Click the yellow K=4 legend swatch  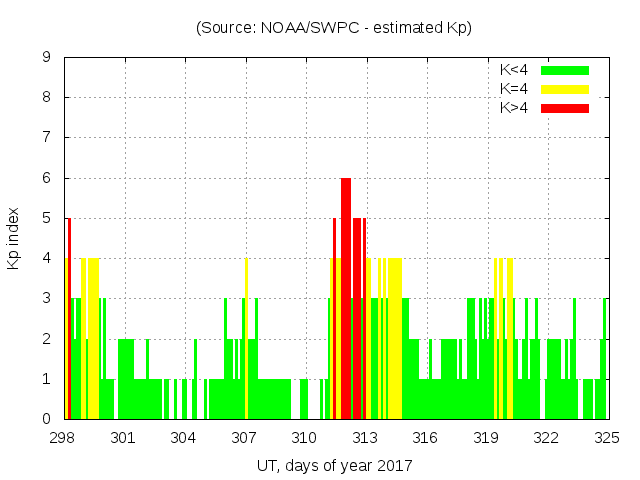(x=565, y=89)
